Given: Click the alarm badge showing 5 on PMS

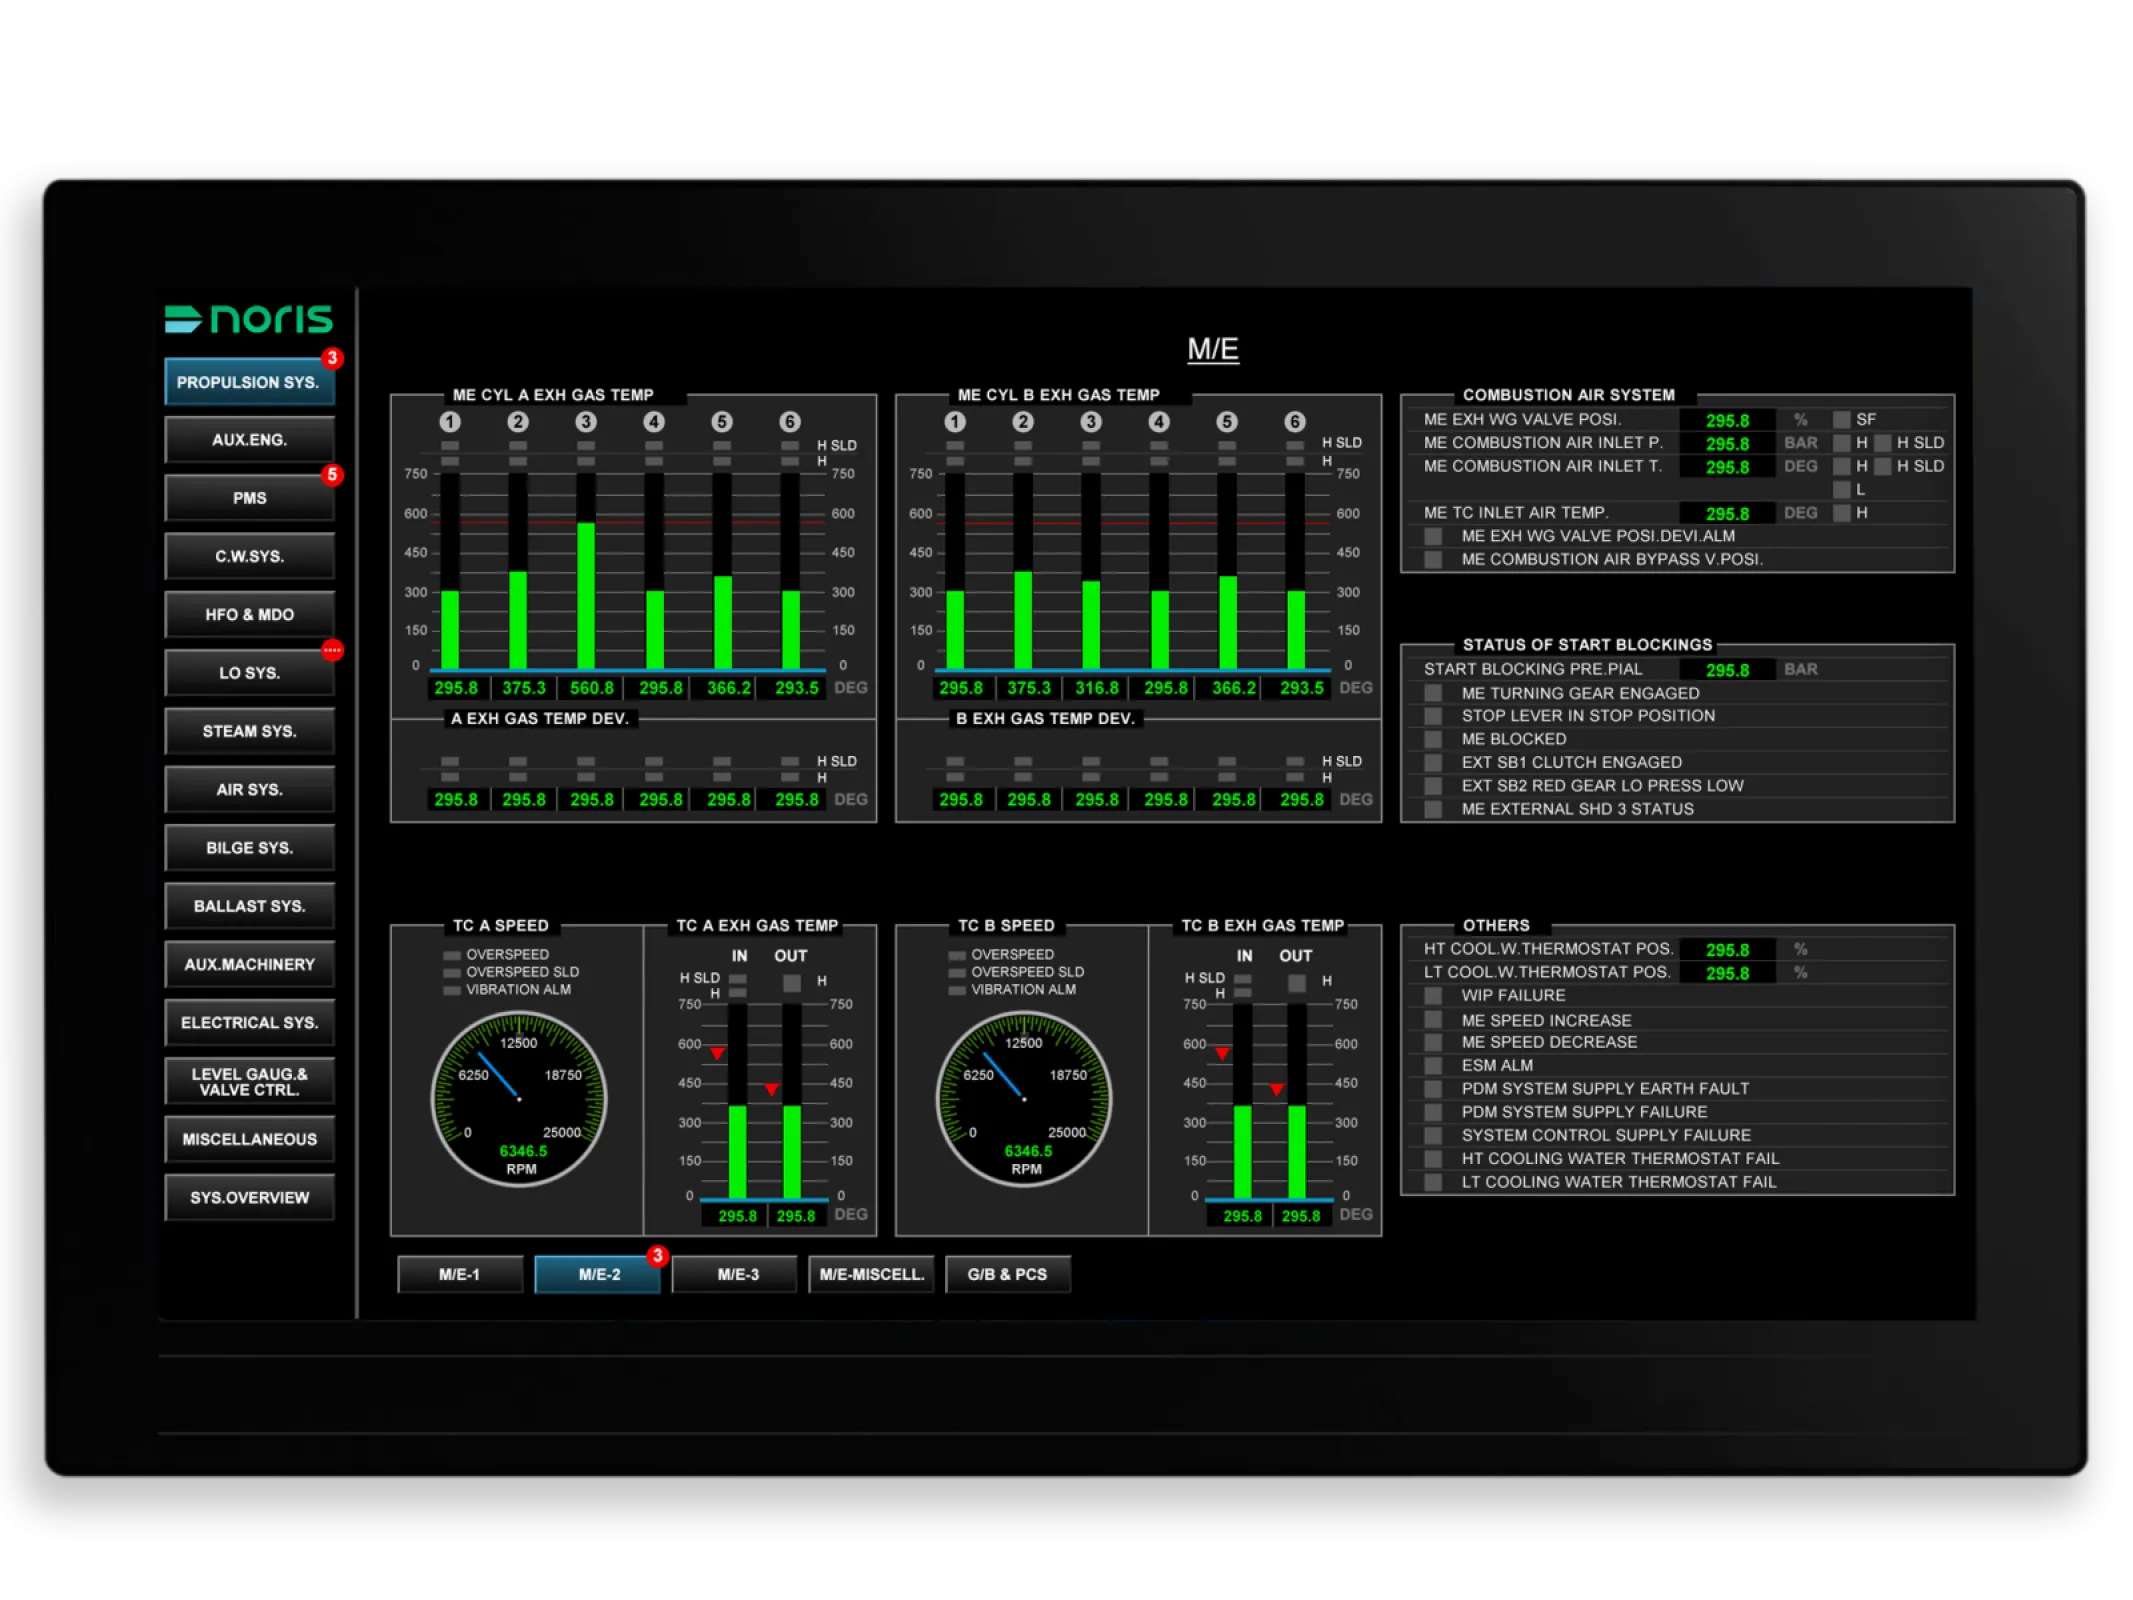Looking at the screenshot, I should point(333,476).
